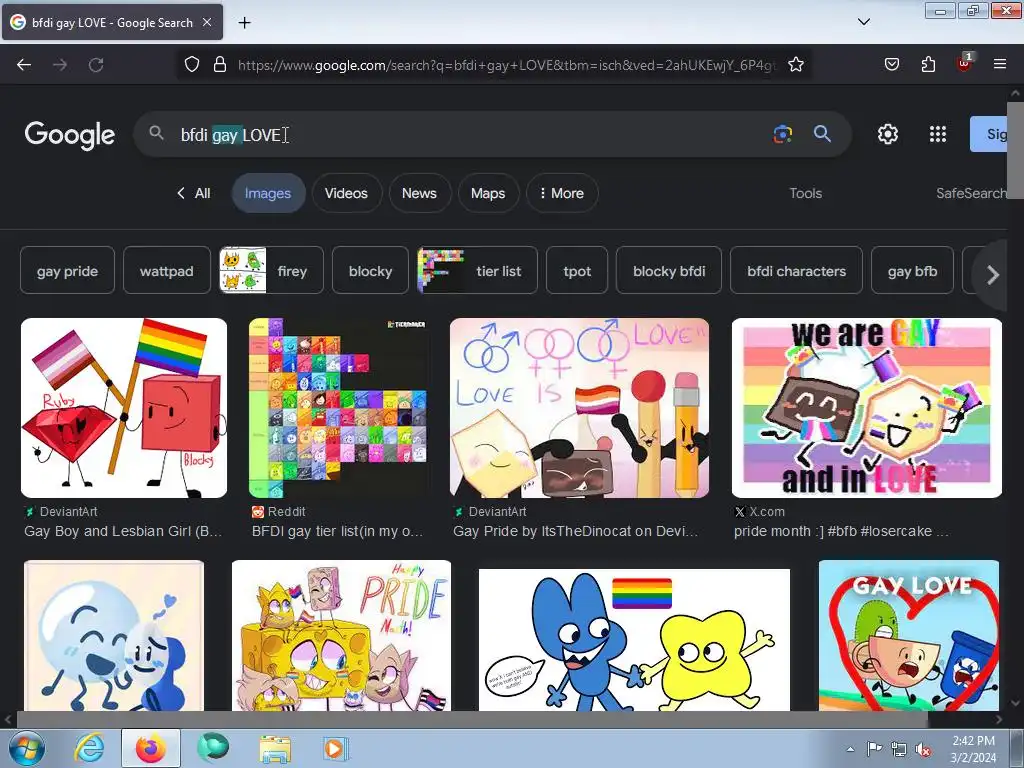Open the Happy Pride Month image
Image resolution: width=1024 pixels, height=768 pixels.
pyautogui.click(x=341, y=635)
